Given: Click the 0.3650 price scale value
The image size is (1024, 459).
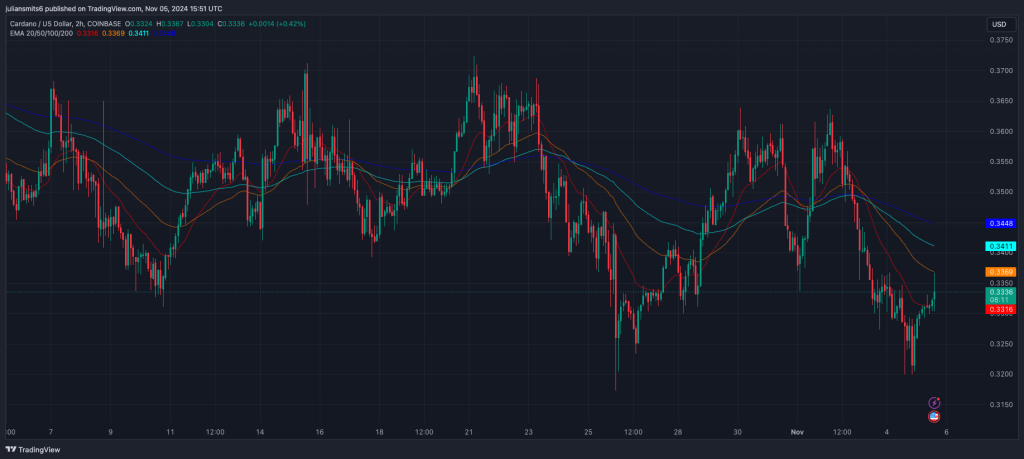Looking at the screenshot, I should click(1001, 101).
